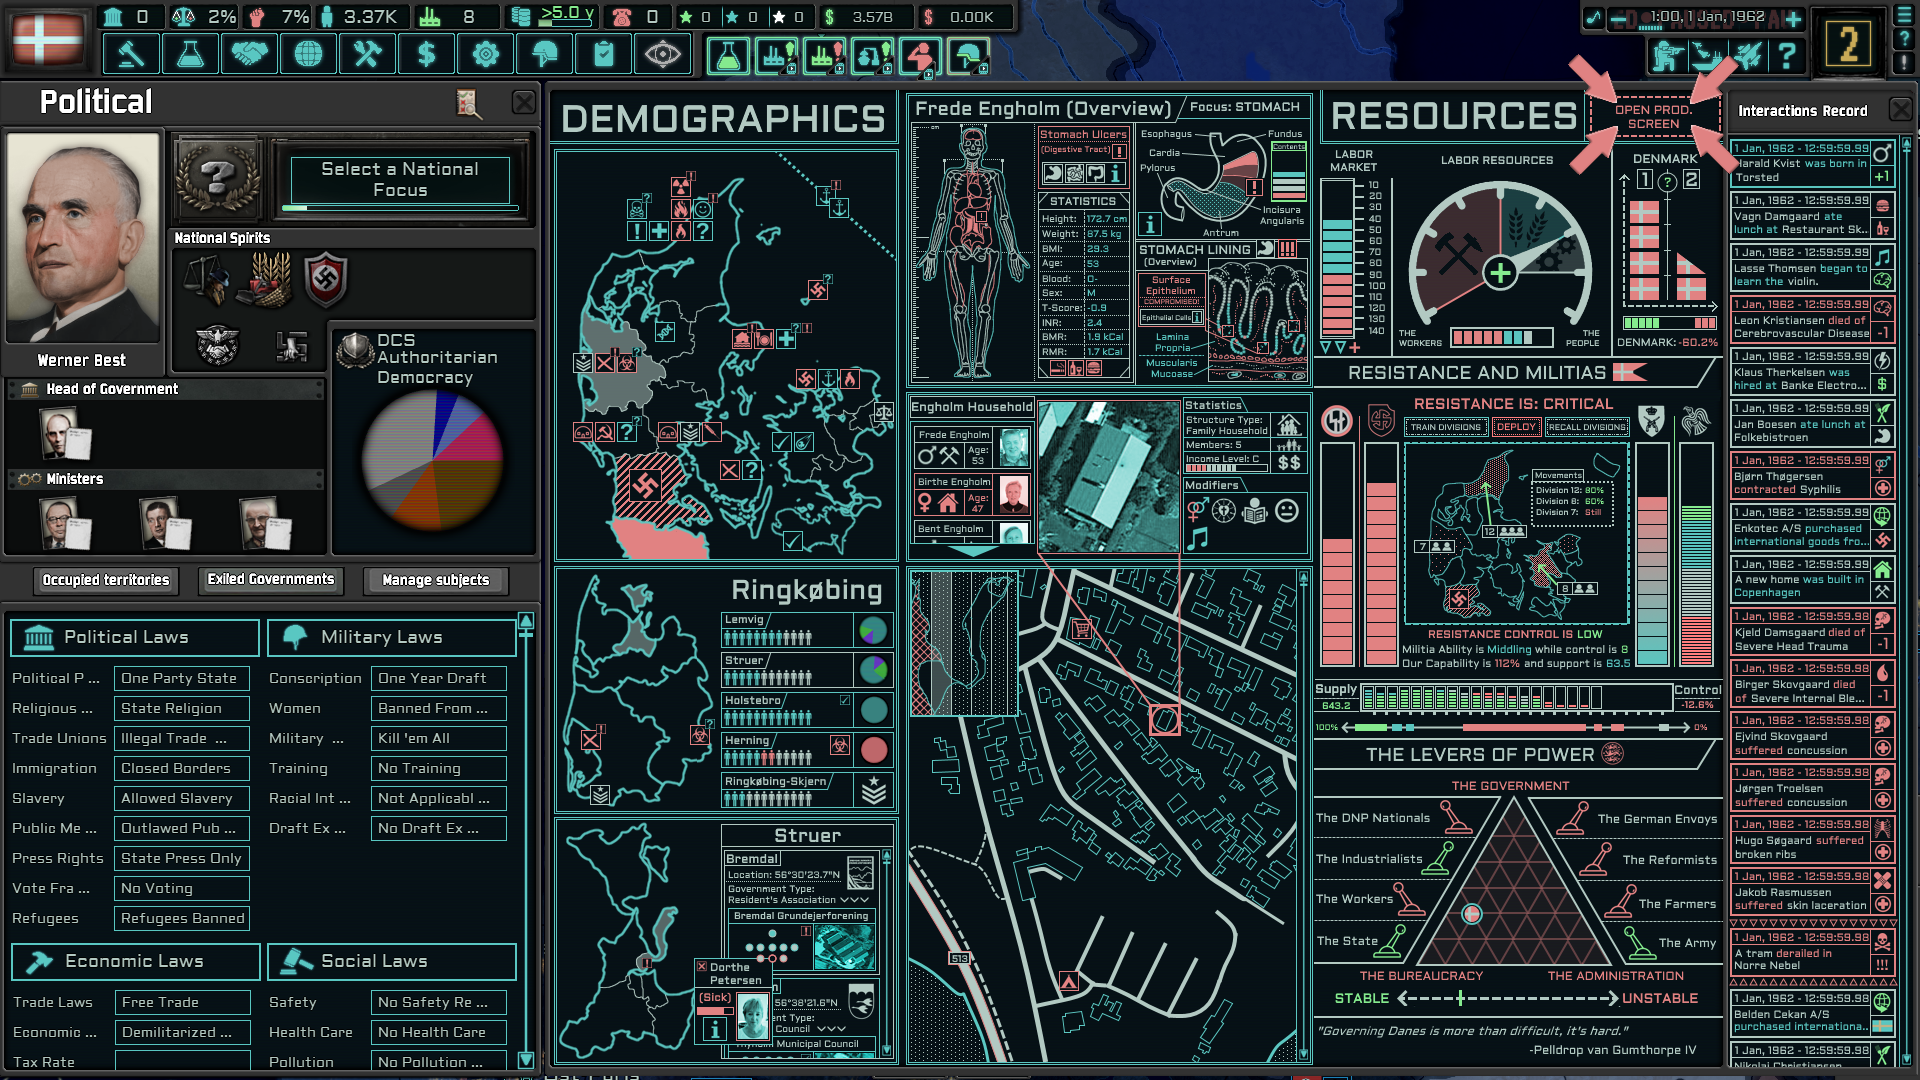Click the DEPLOY divisions button
Image resolution: width=1920 pixels, height=1080 pixels.
click(x=1515, y=427)
